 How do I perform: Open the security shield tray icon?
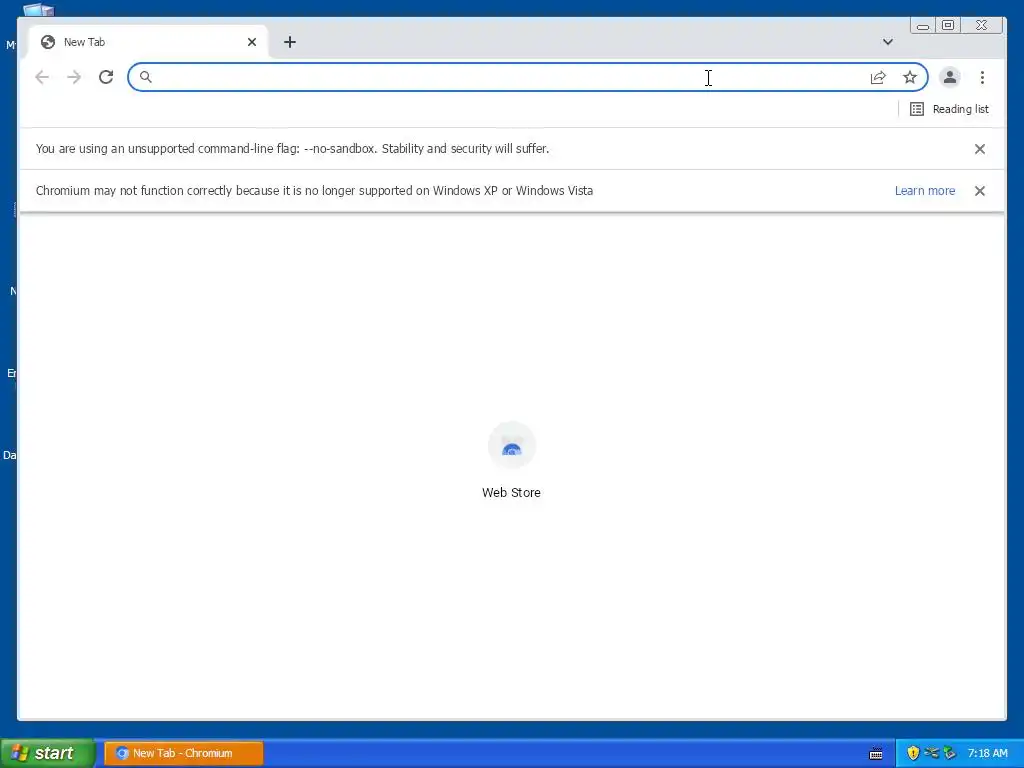click(x=913, y=753)
